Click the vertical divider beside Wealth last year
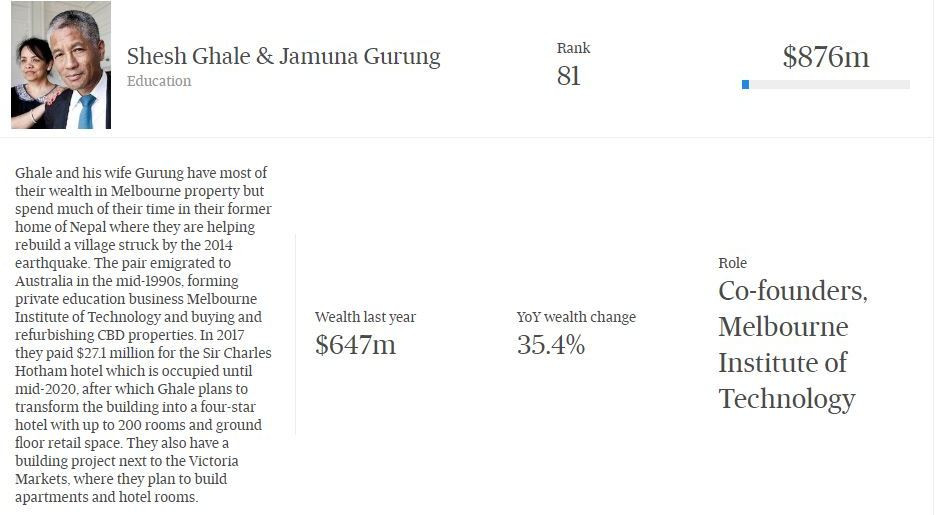 tap(295, 335)
